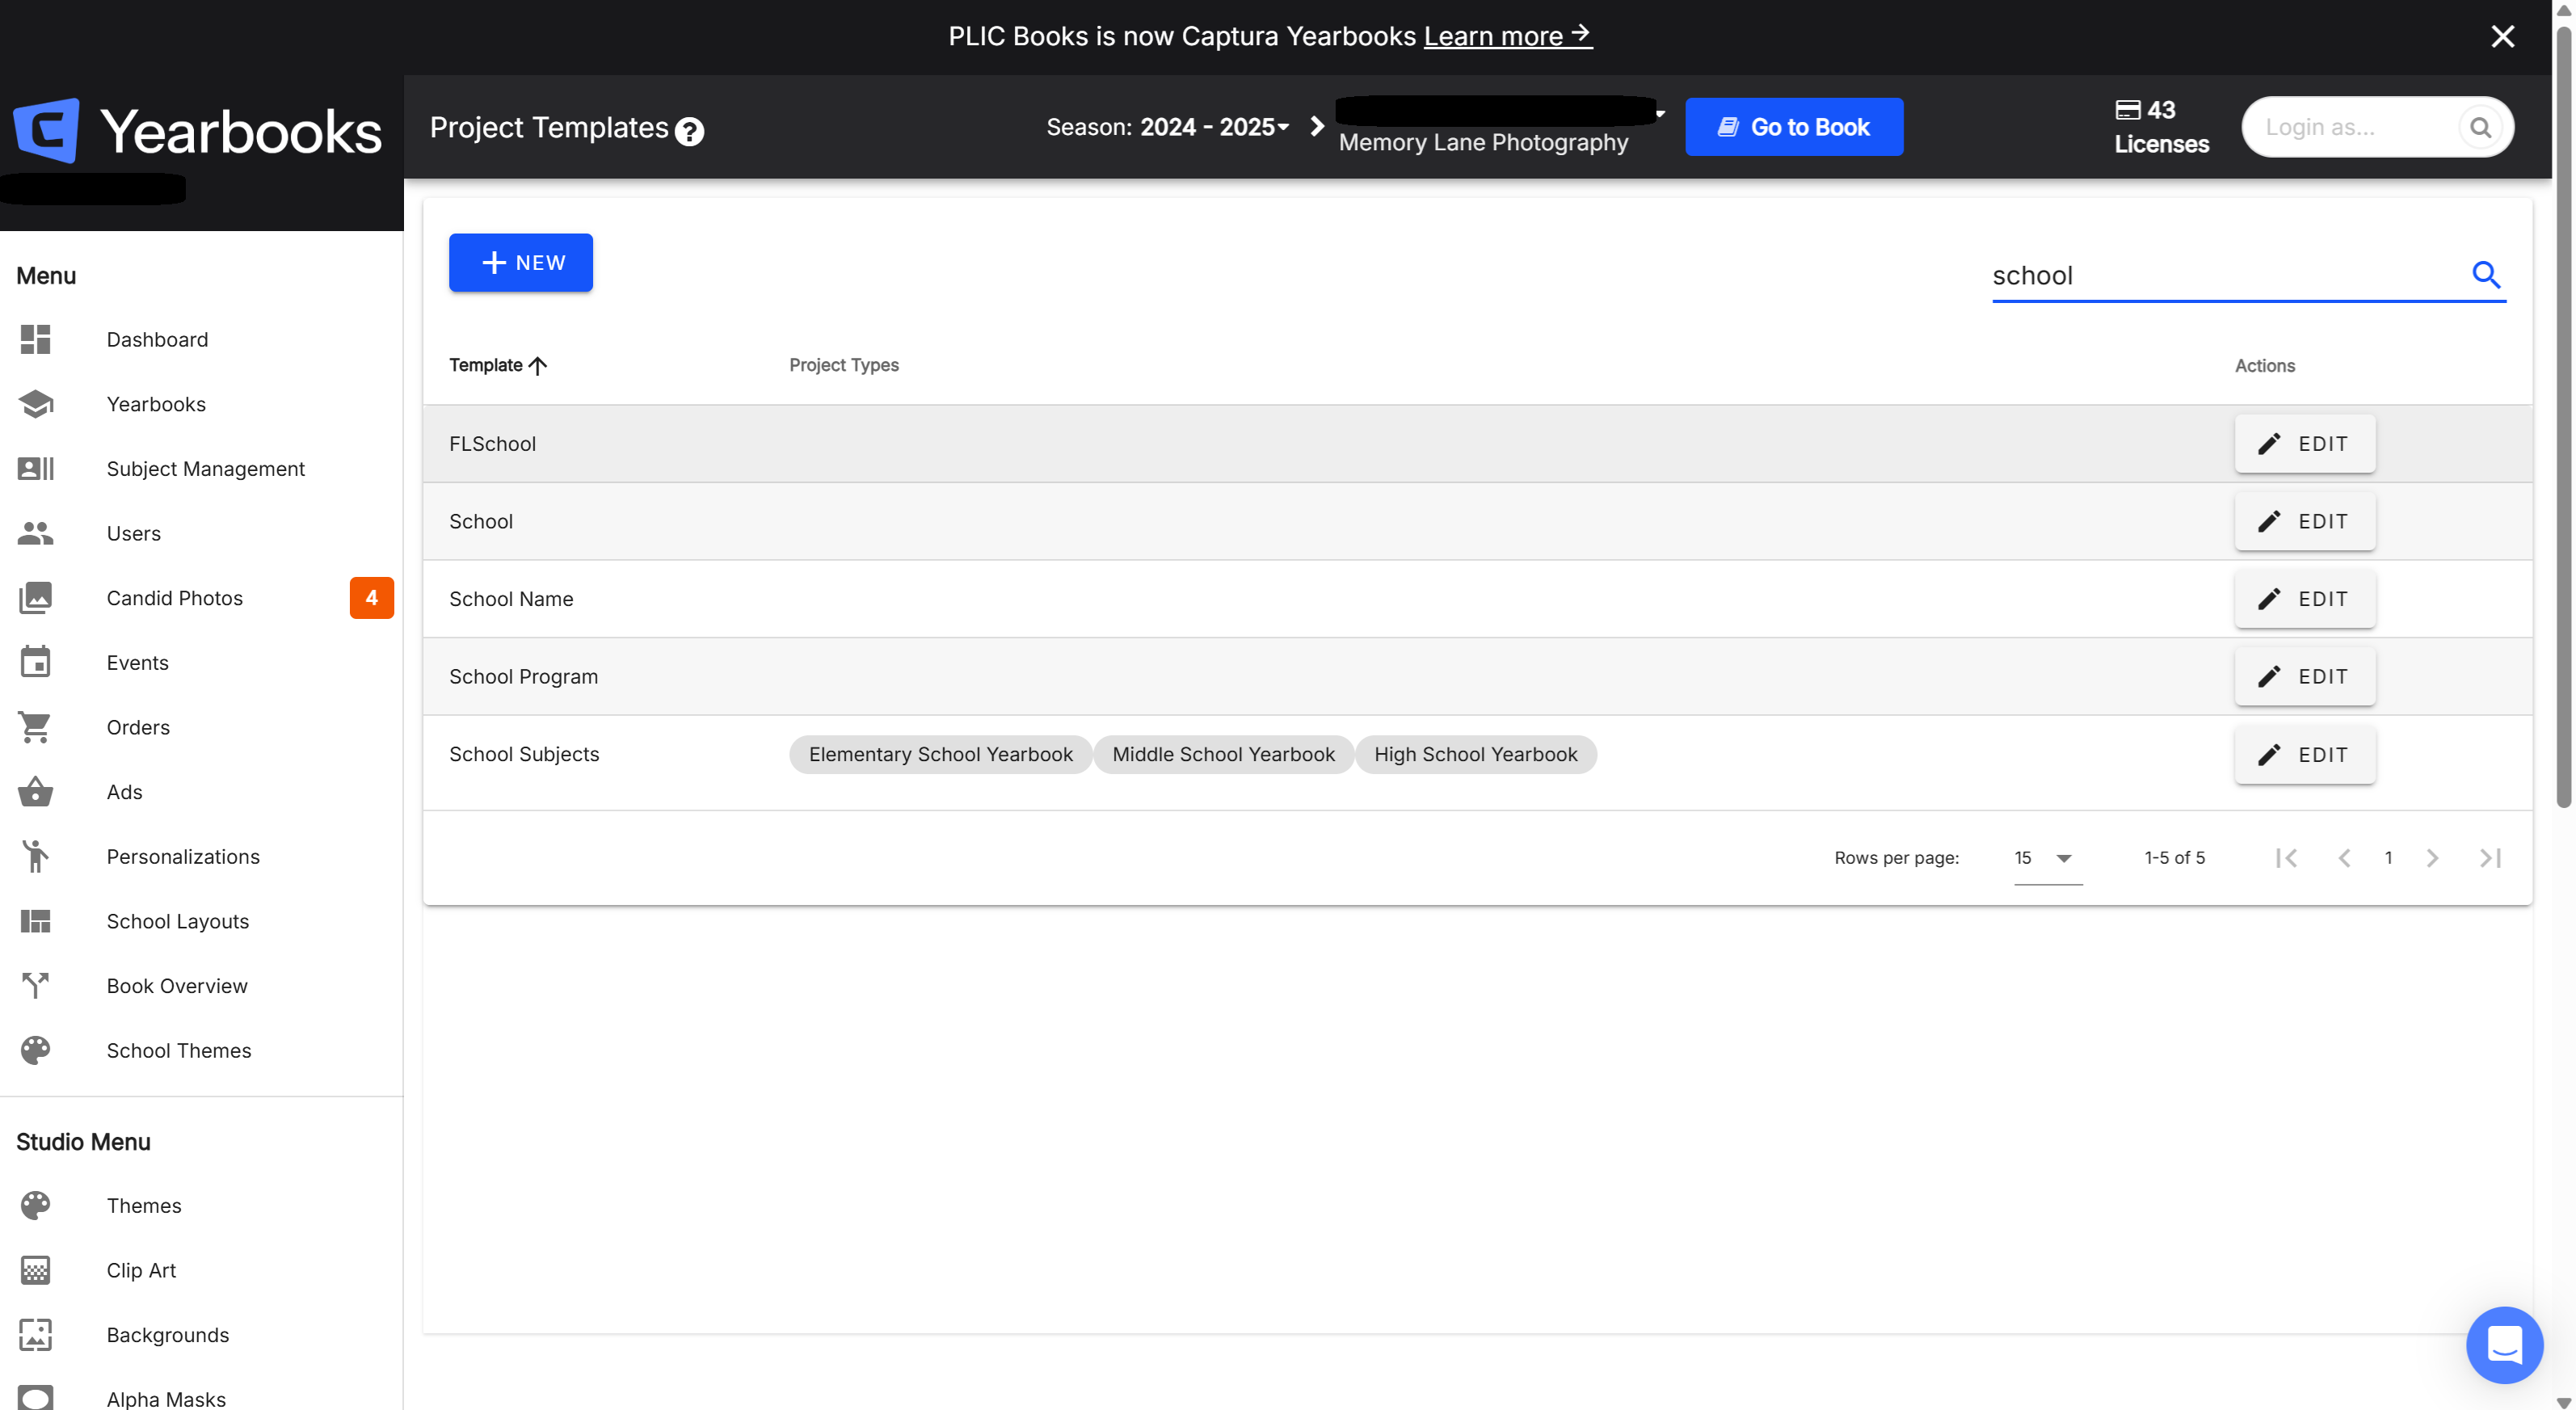Image resolution: width=2576 pixels, height=1410 pixels.
Task: Click the Elementary School Yearbook chip
Action: pos(940,754)
